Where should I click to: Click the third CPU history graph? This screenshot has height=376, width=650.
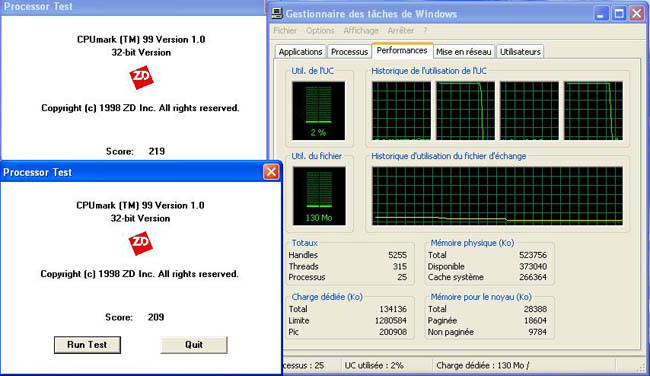(x=529, y=111)
